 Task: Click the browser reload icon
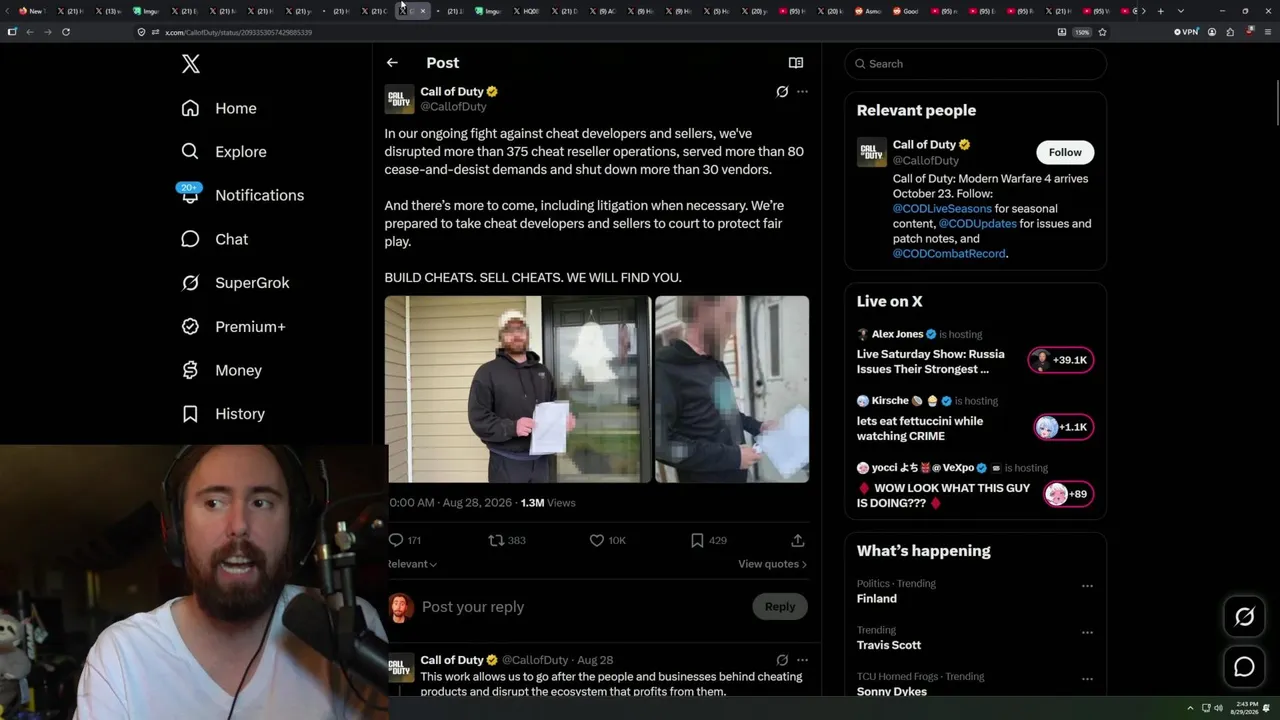coord(66,32)
